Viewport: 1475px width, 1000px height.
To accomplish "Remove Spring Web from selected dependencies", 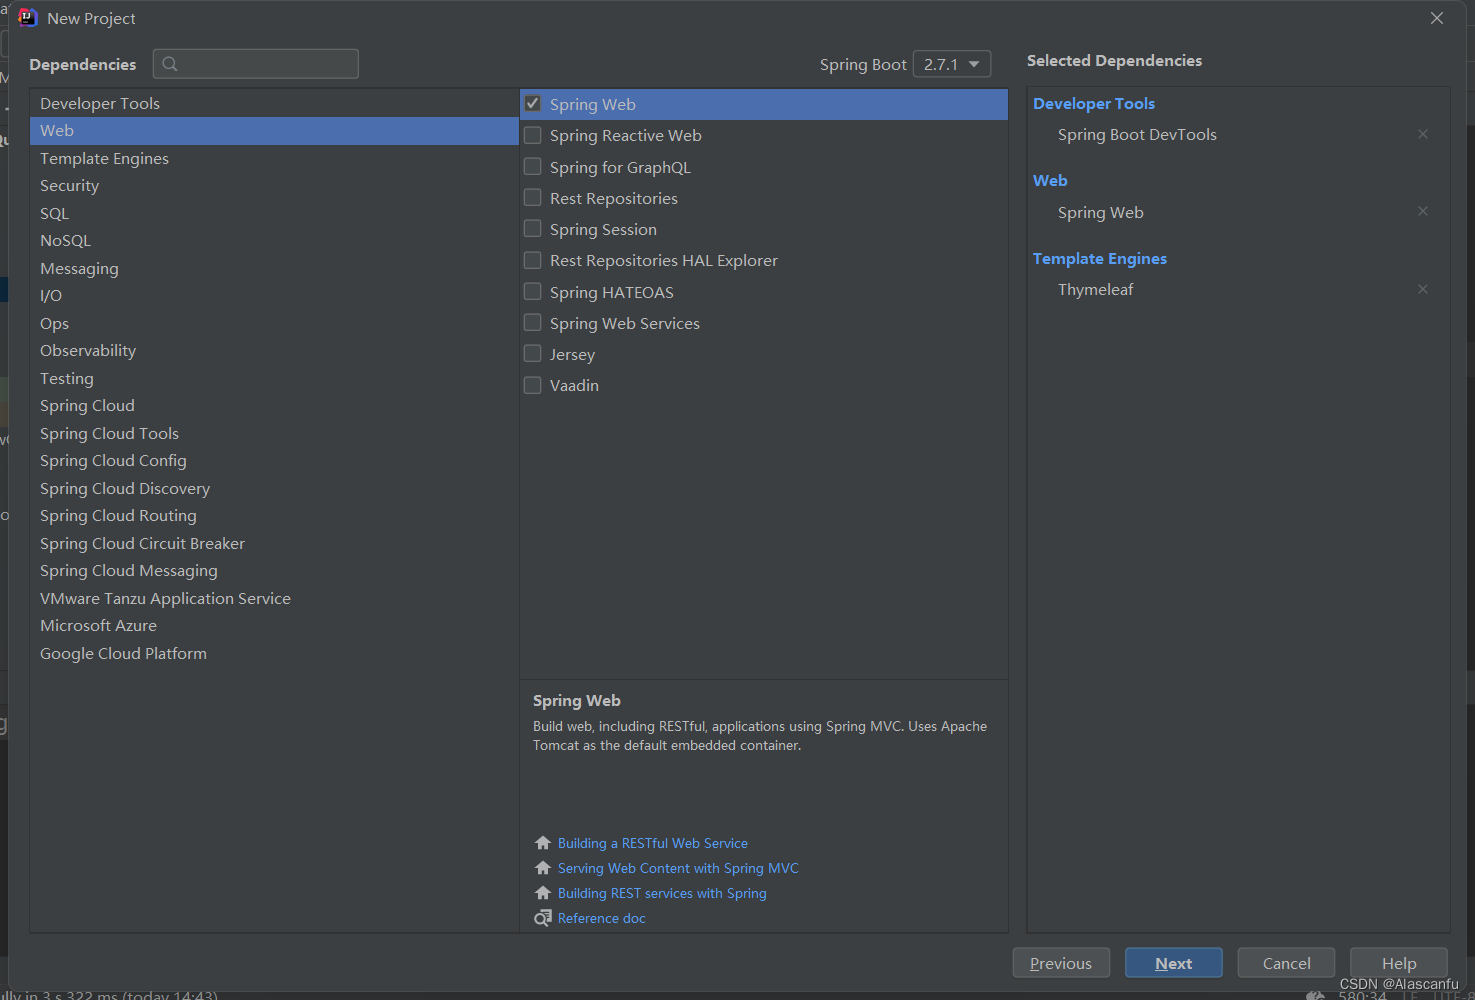I will click(x=1423, y=211).
